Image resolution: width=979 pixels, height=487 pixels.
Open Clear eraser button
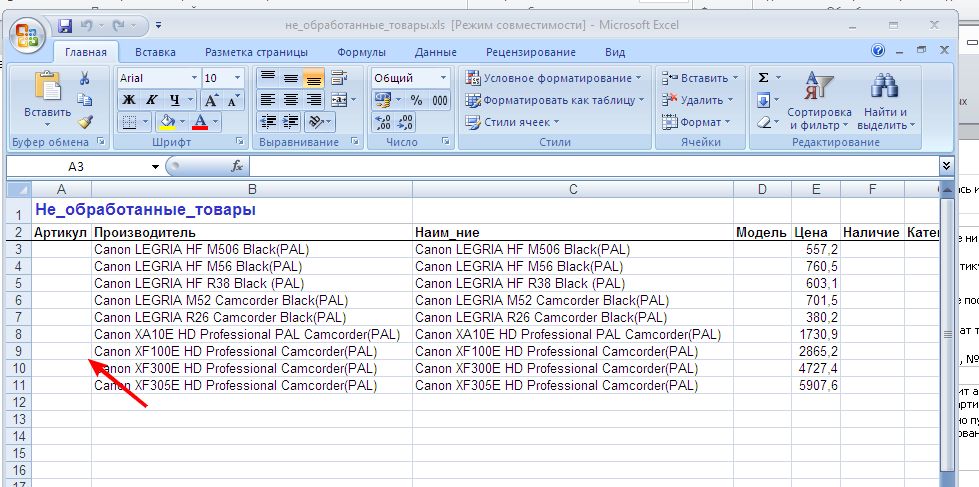[x=763, y=122]
